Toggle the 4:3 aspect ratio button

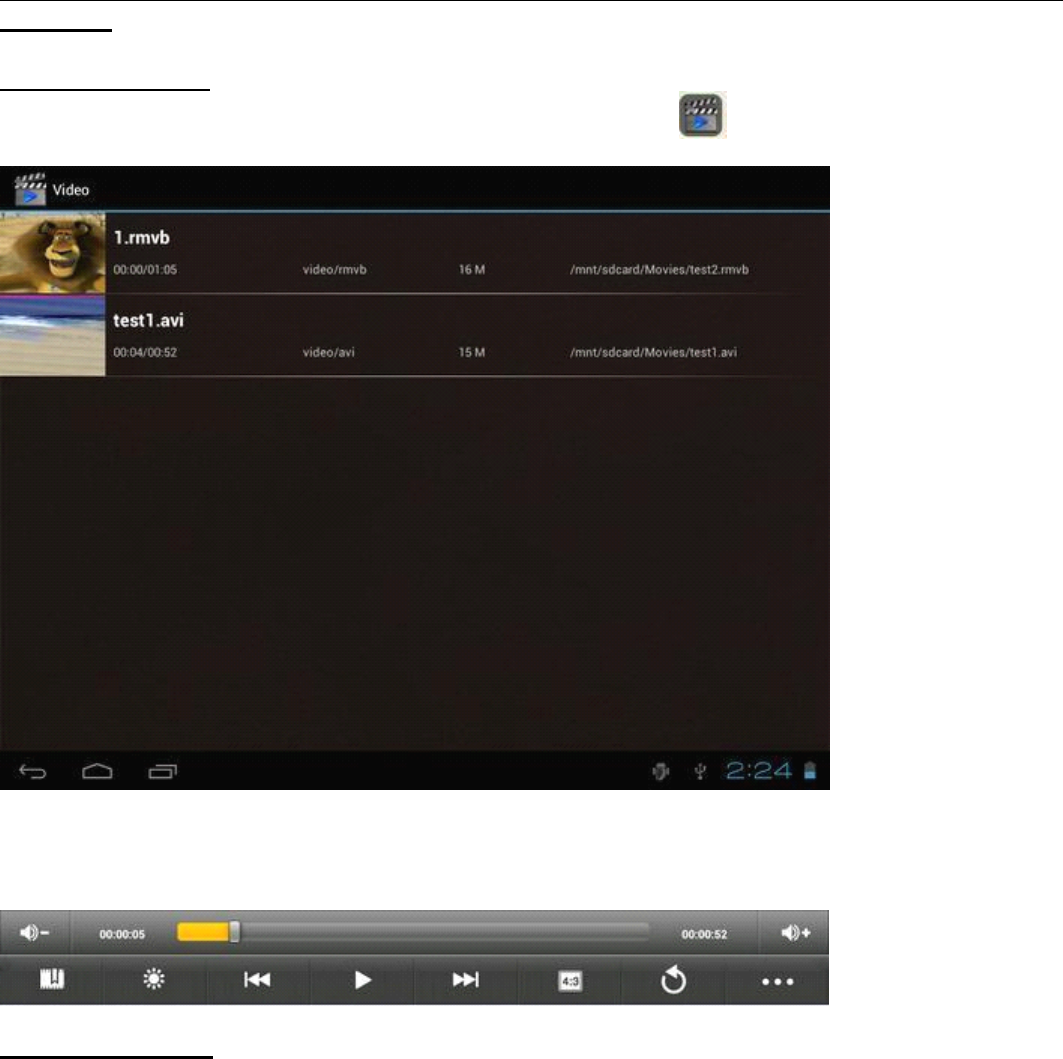570,982
